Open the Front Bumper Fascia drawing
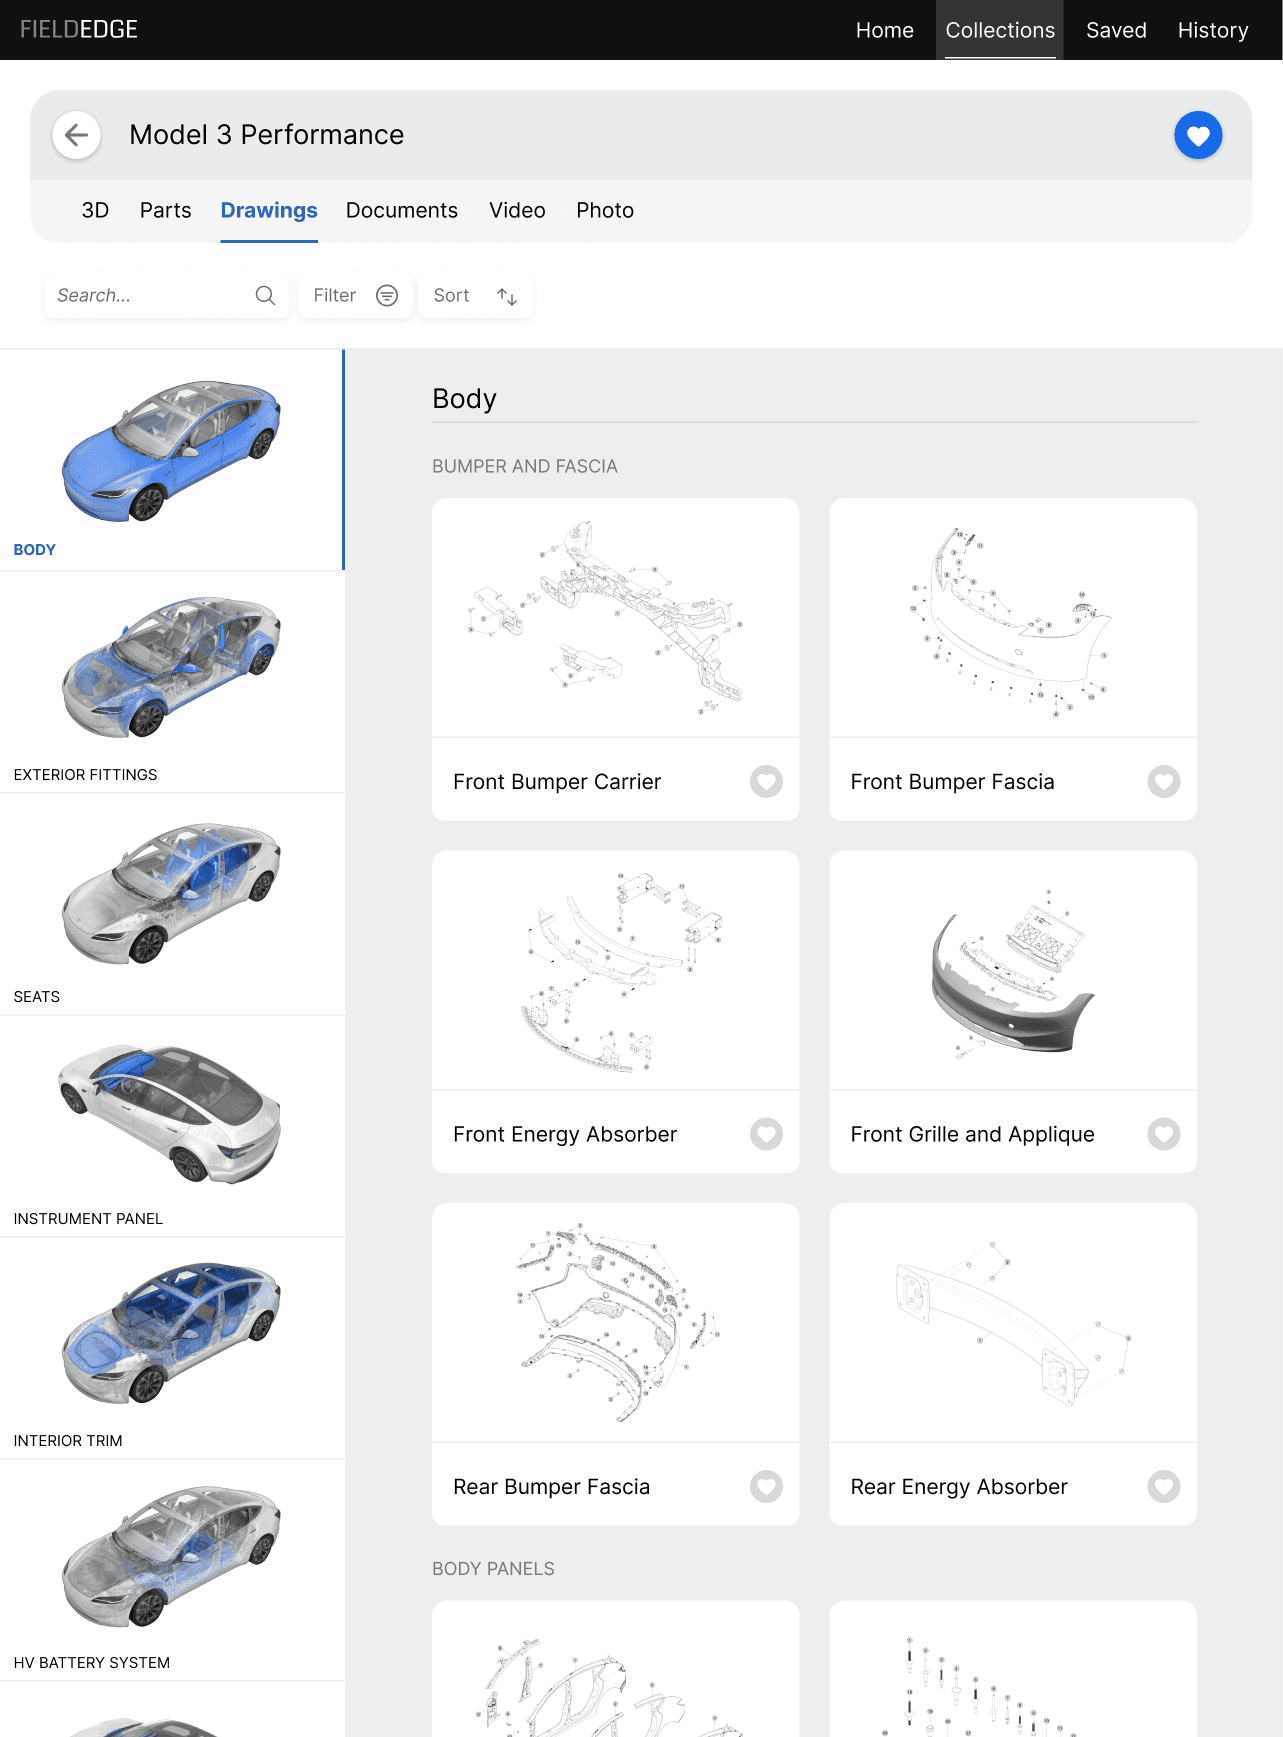1283x1737 pixels. point(1013,618)
